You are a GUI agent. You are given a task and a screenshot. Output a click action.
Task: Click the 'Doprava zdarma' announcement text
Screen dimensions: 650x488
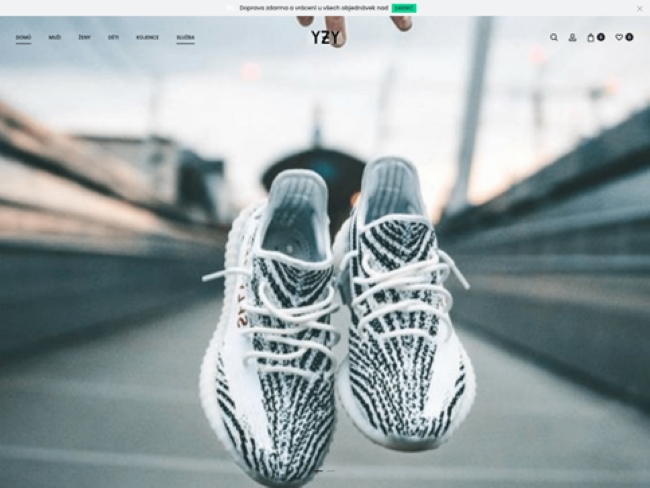(x=314, y=8)
